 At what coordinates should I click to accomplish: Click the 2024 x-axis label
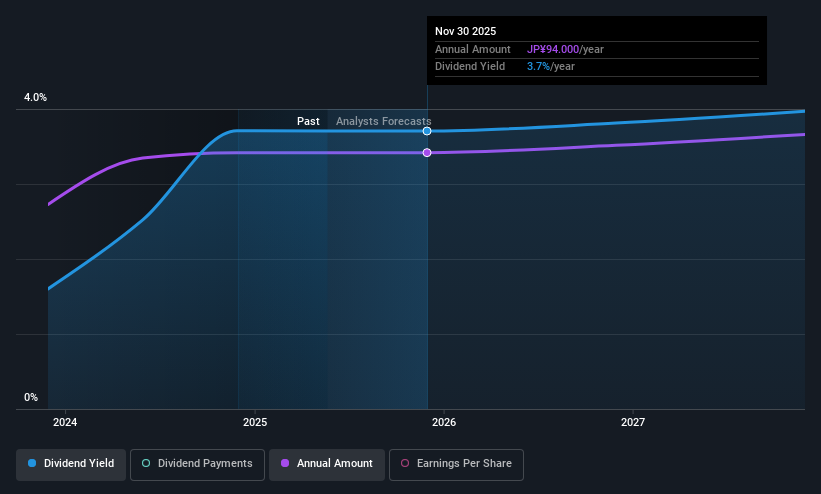click(65, 422)
